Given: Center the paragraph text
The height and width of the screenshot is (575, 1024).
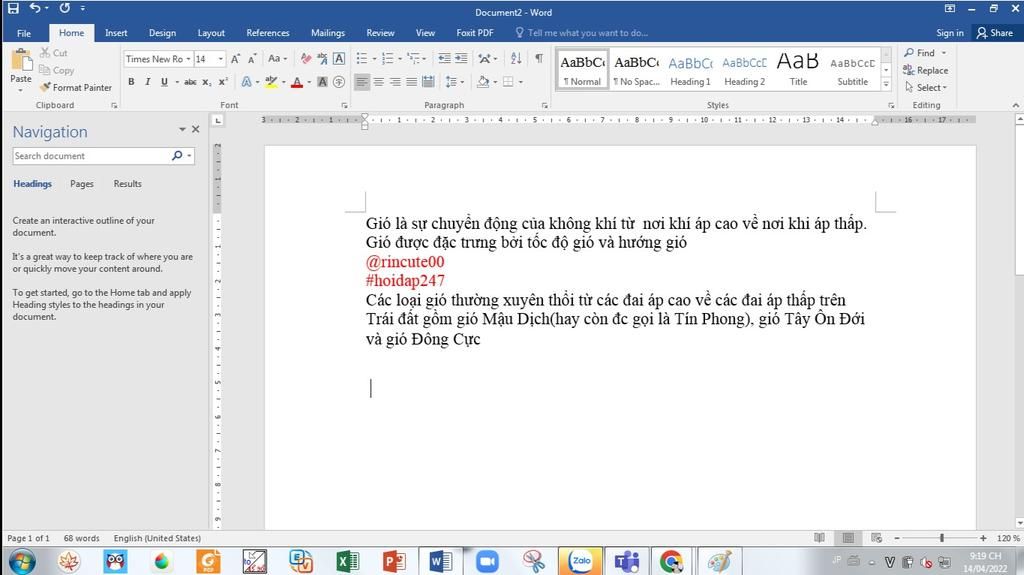Looking at the screenshot, I should (379, 82).
